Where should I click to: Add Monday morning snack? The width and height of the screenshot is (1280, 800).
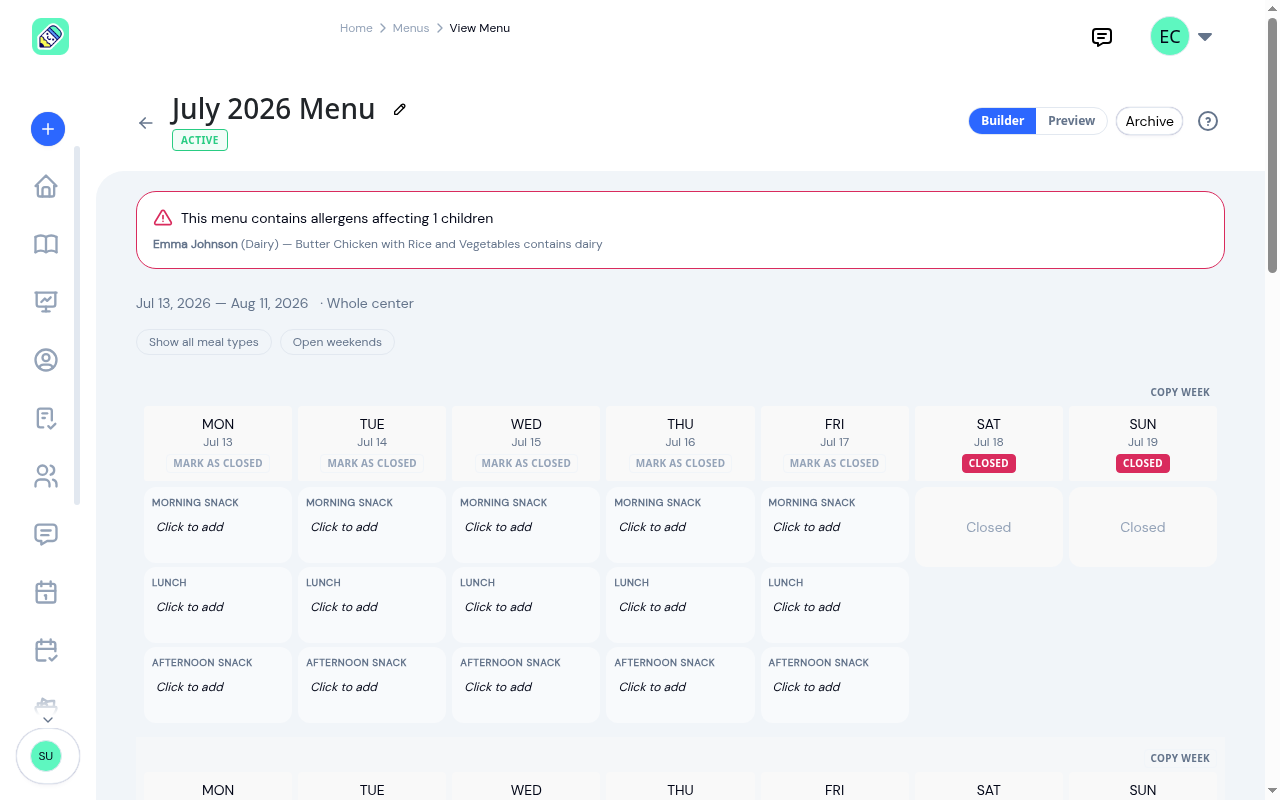(x=218, y=525)
